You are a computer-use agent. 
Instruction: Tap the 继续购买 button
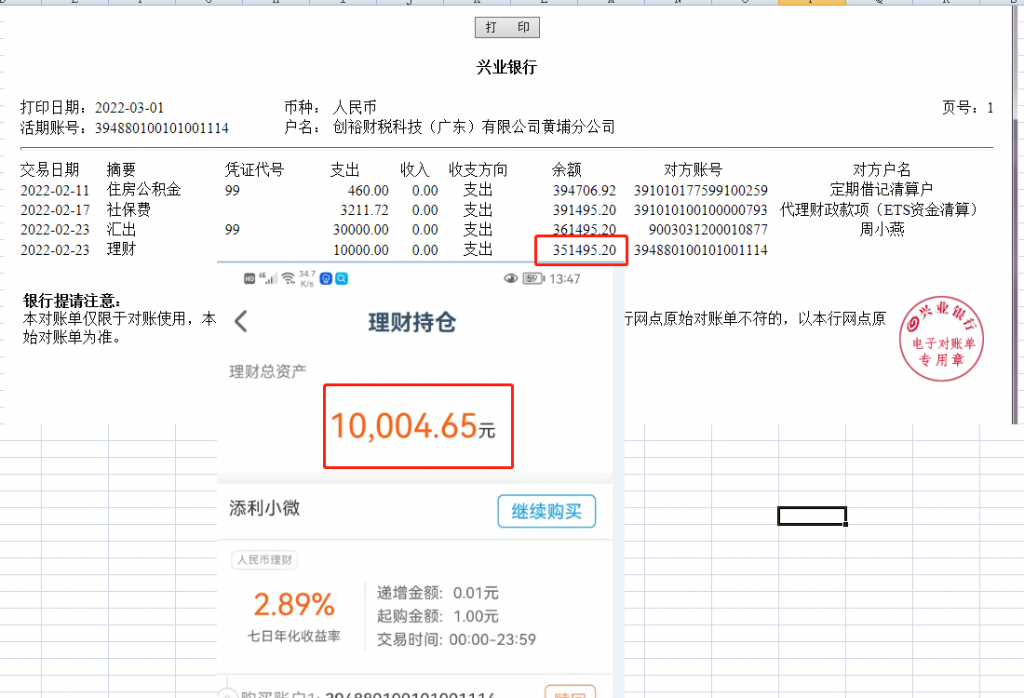click(x=547, y=511)
